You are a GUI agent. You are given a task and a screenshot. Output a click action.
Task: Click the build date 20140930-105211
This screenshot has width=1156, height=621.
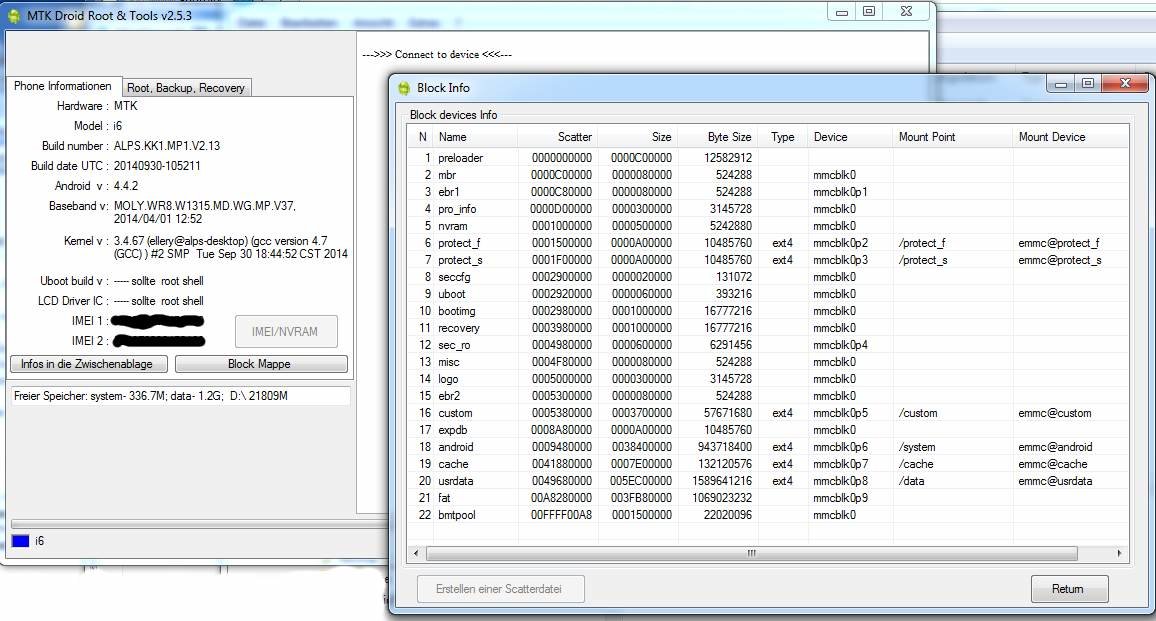[x=157, y=166]
